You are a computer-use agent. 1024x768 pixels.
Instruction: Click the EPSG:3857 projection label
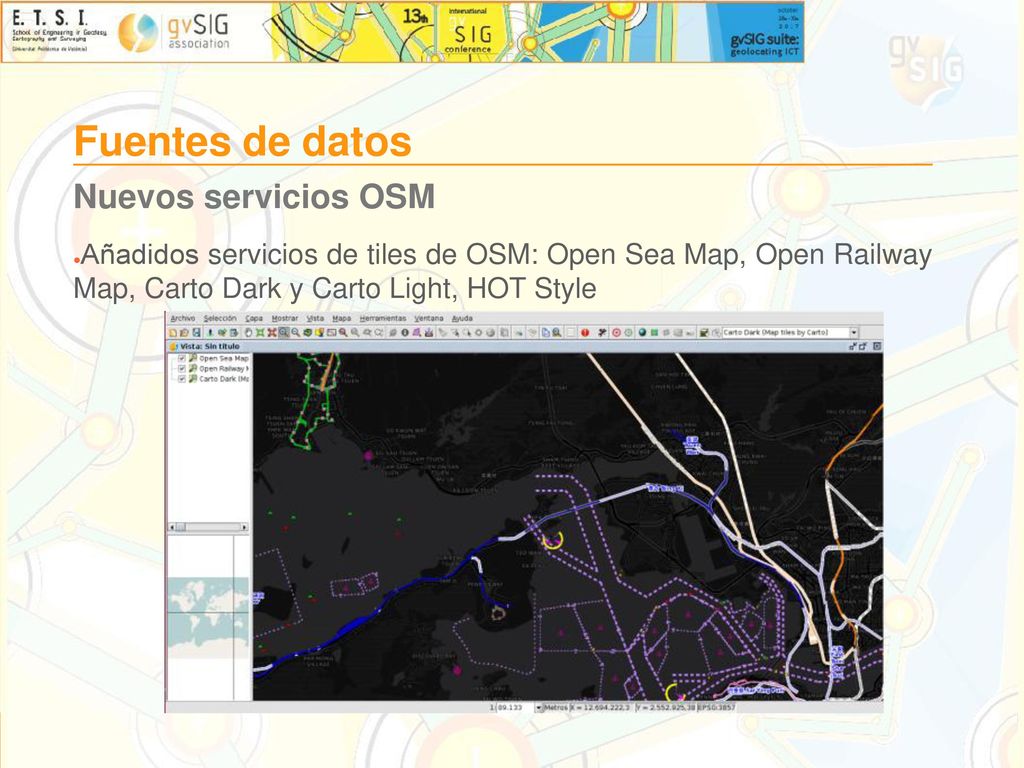[x=716, y=707]
